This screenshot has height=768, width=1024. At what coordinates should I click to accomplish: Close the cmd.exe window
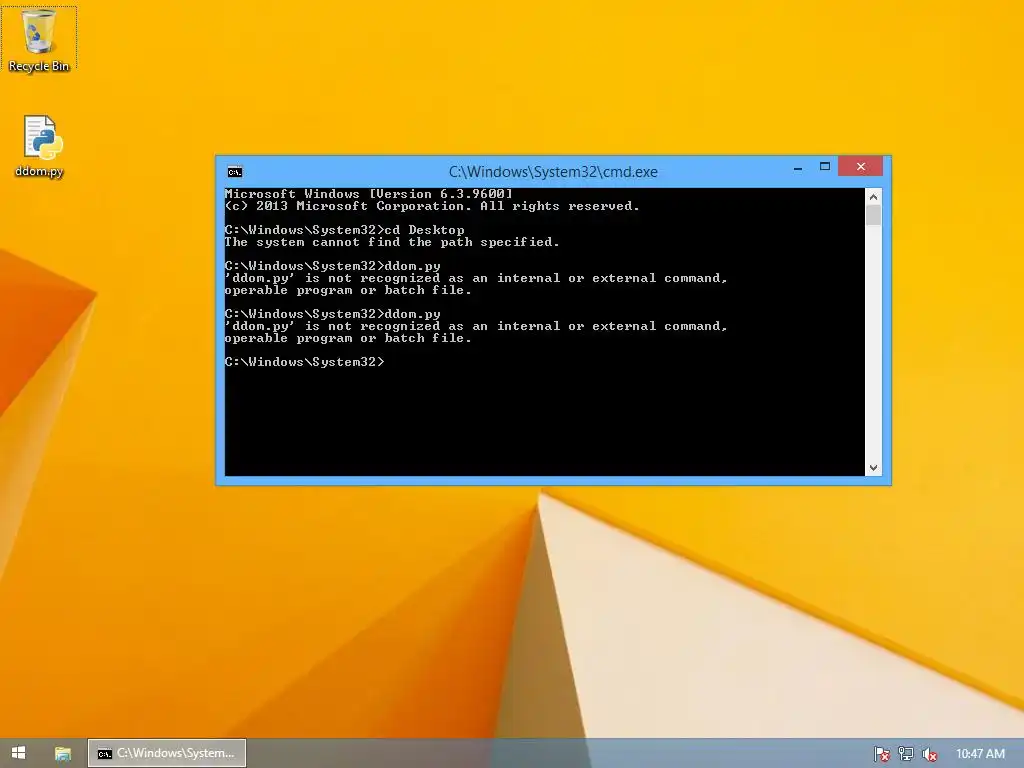click(861, 167)
